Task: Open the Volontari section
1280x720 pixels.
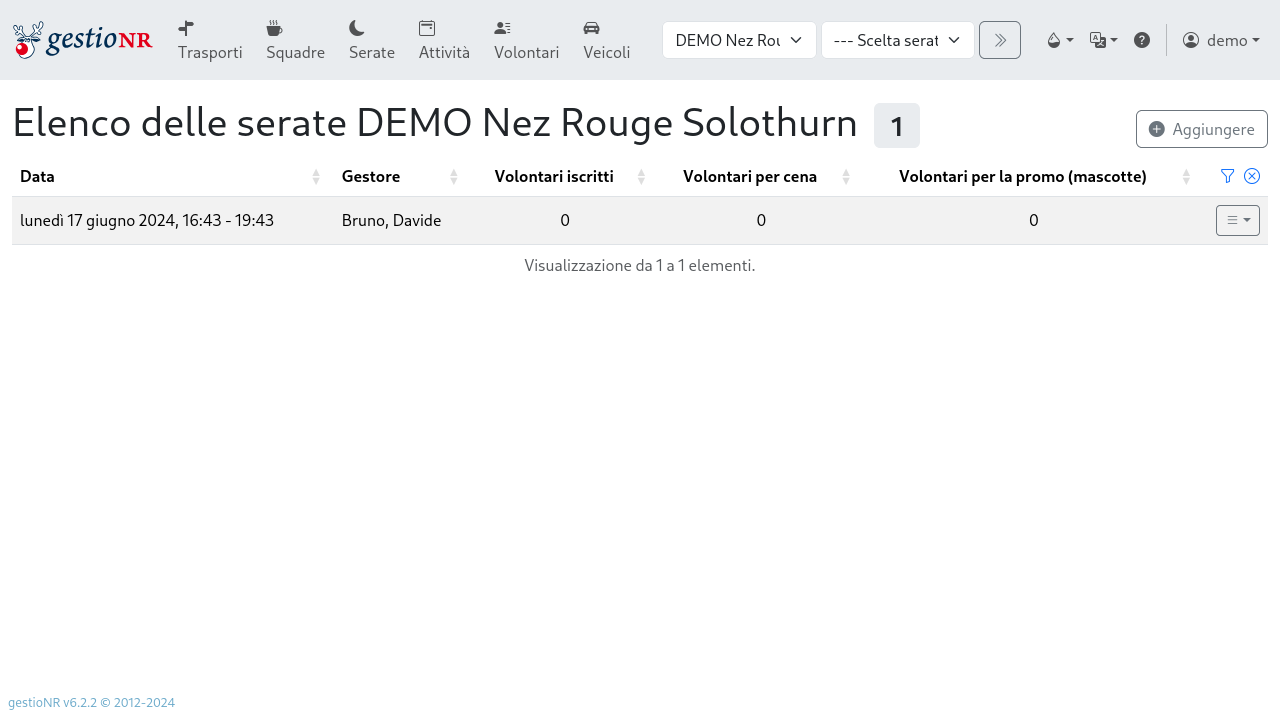Action: click(x=526, y=40)
